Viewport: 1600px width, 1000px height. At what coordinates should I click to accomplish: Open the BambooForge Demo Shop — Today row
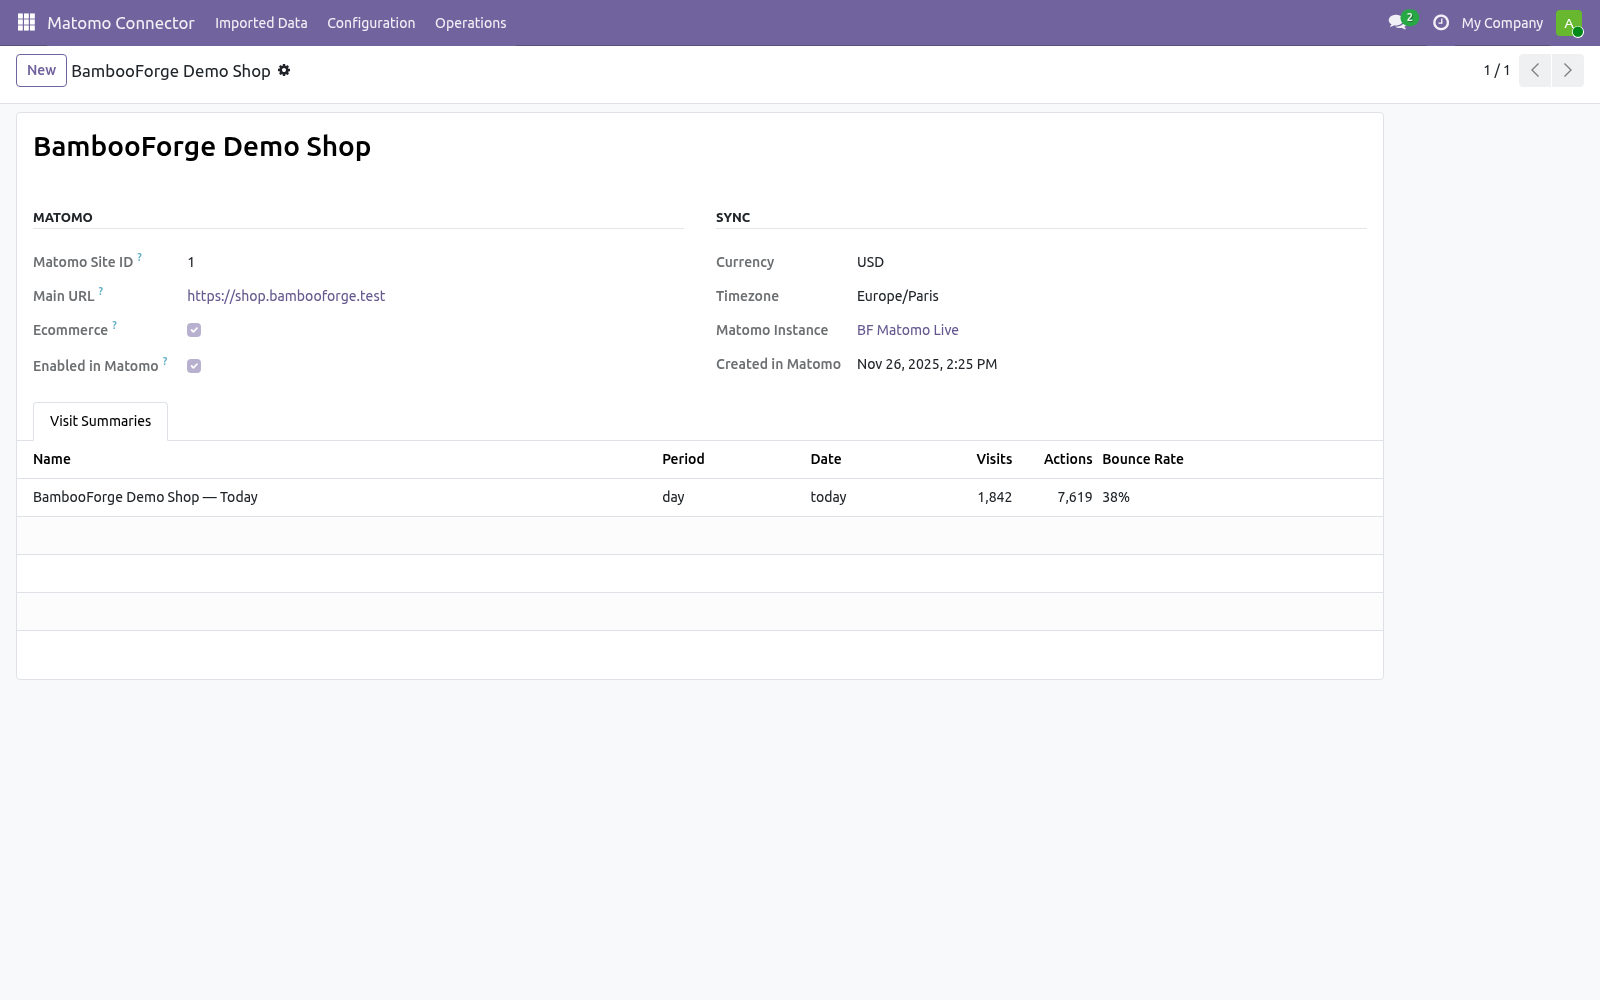(x=700, y=497)
